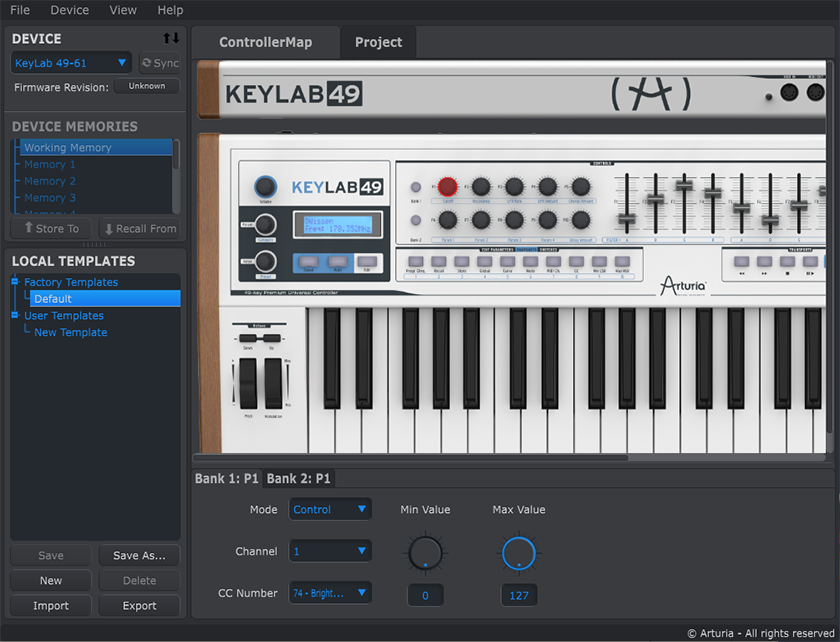Turn the Cutoff knob on the keyboard panel
Viewport: 840px width, 642px height.
point(448,187)
